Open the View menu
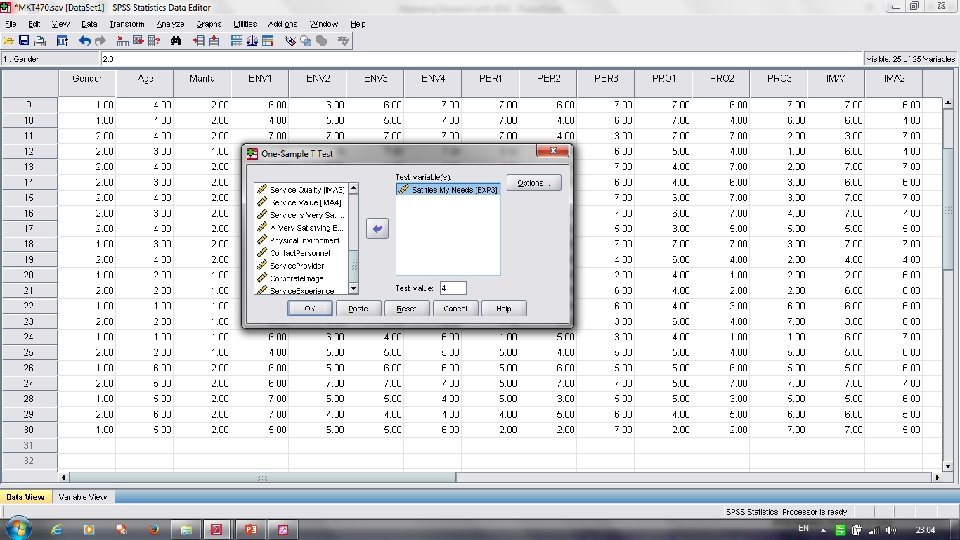960x540 pixels. pyautogui.click(x=61, y=24)
